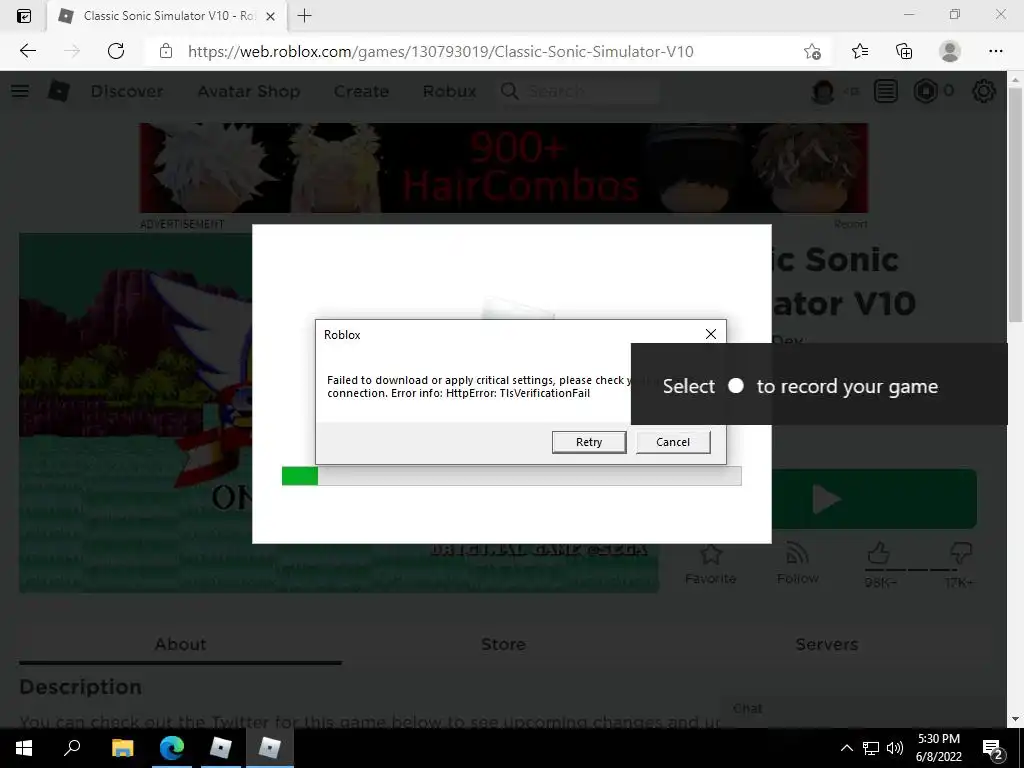Viewport: 1024px width, 768px height.
Task: Report the advertisement via Report link
Action: 850,224
